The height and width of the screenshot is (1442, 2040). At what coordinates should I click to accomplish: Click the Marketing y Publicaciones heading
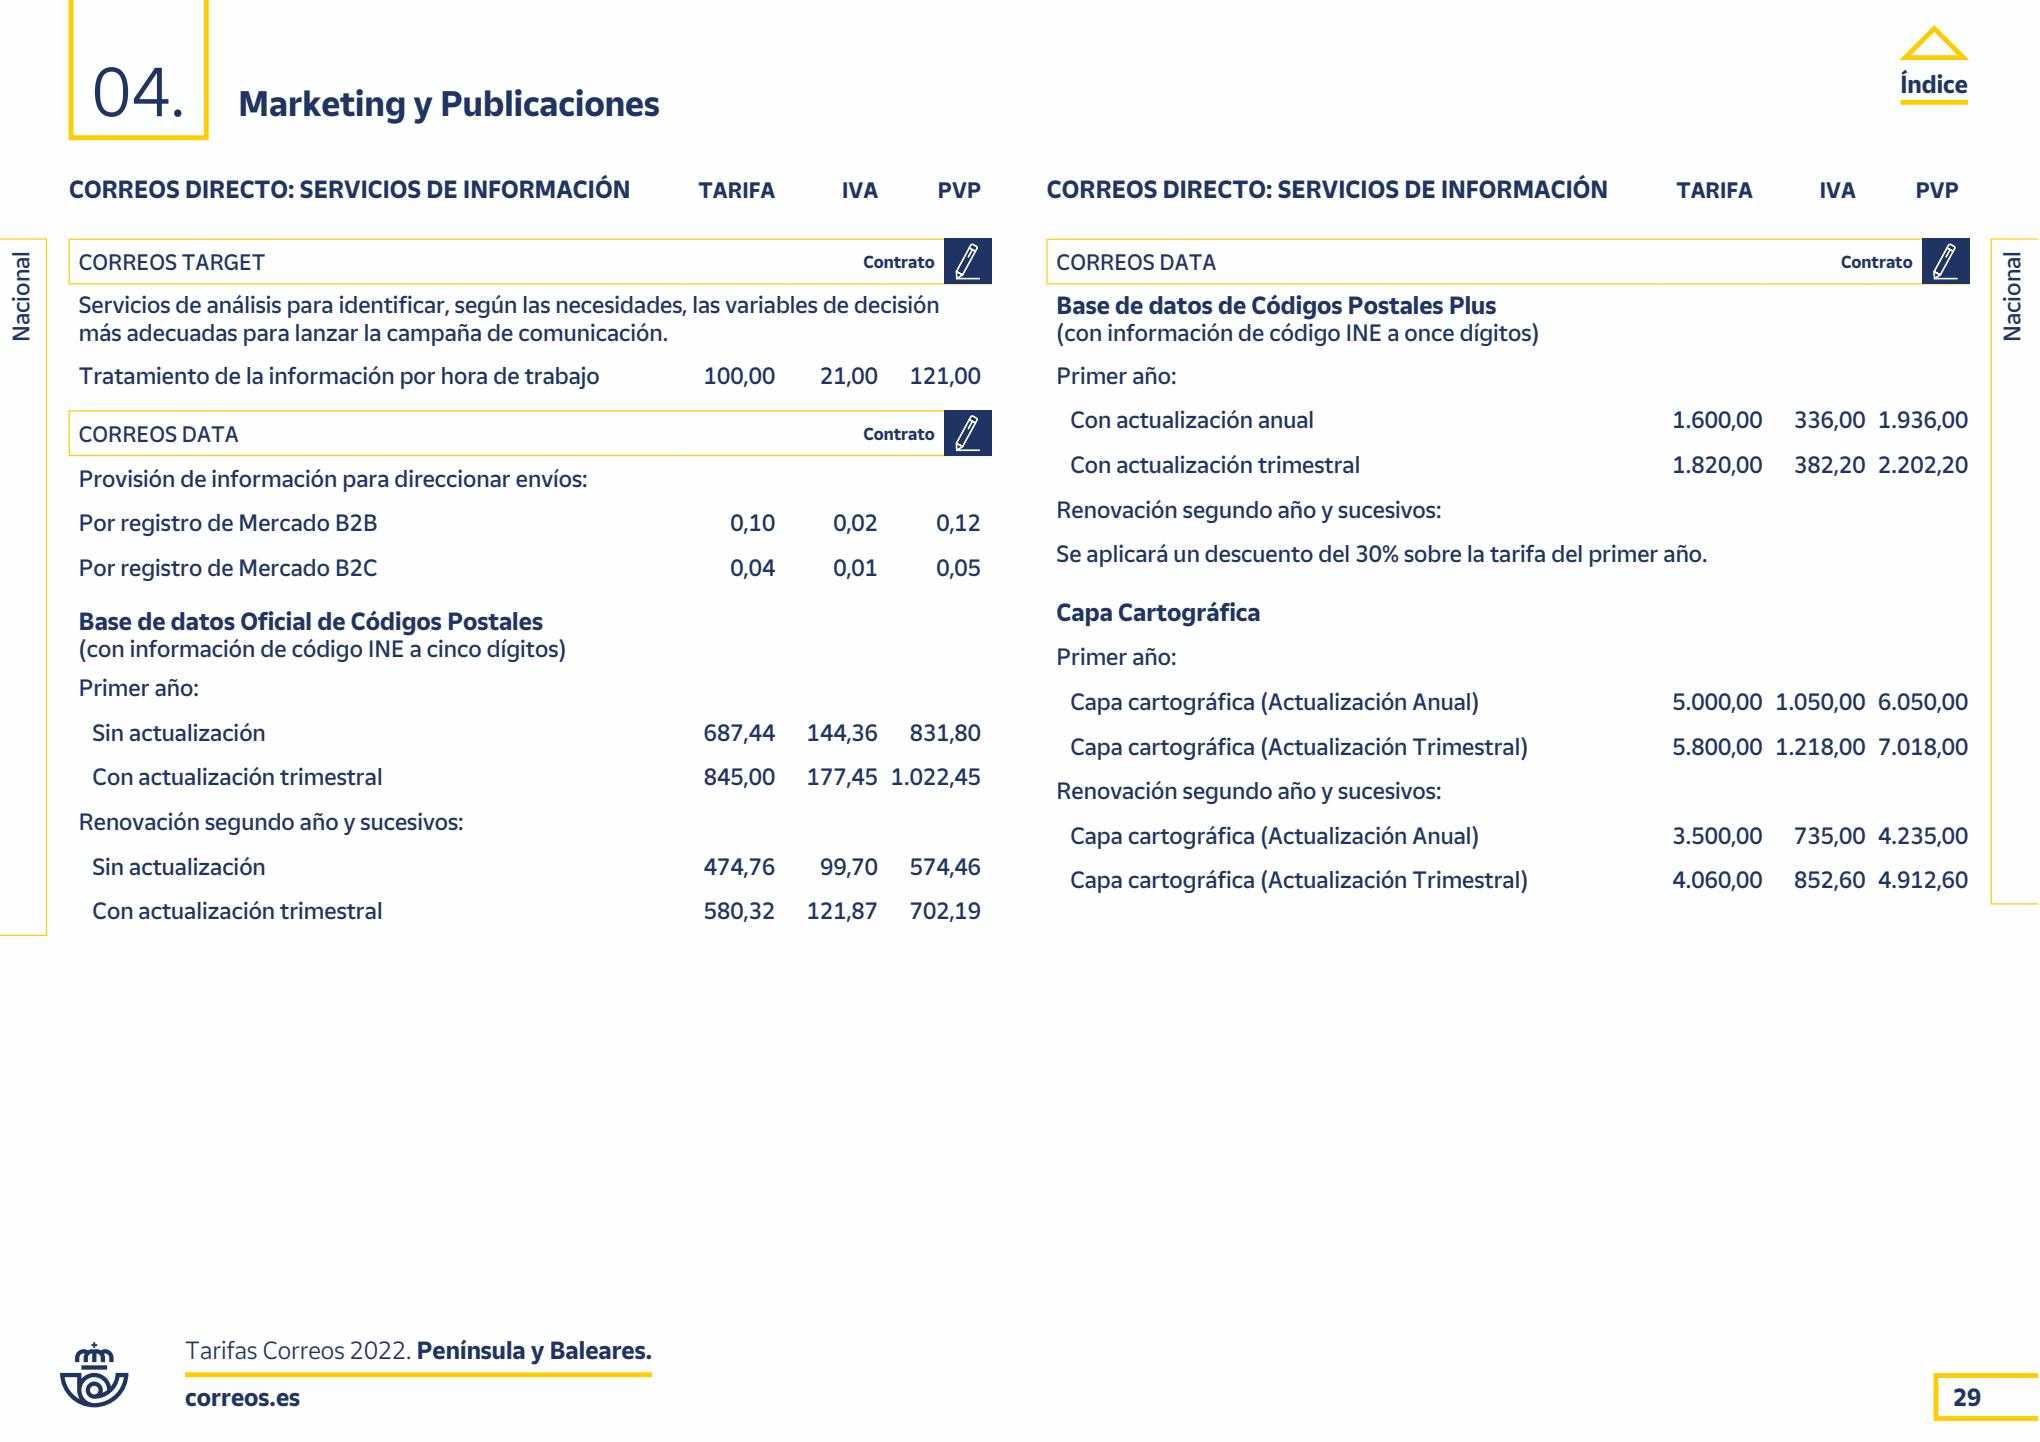[x=449, y=104]
